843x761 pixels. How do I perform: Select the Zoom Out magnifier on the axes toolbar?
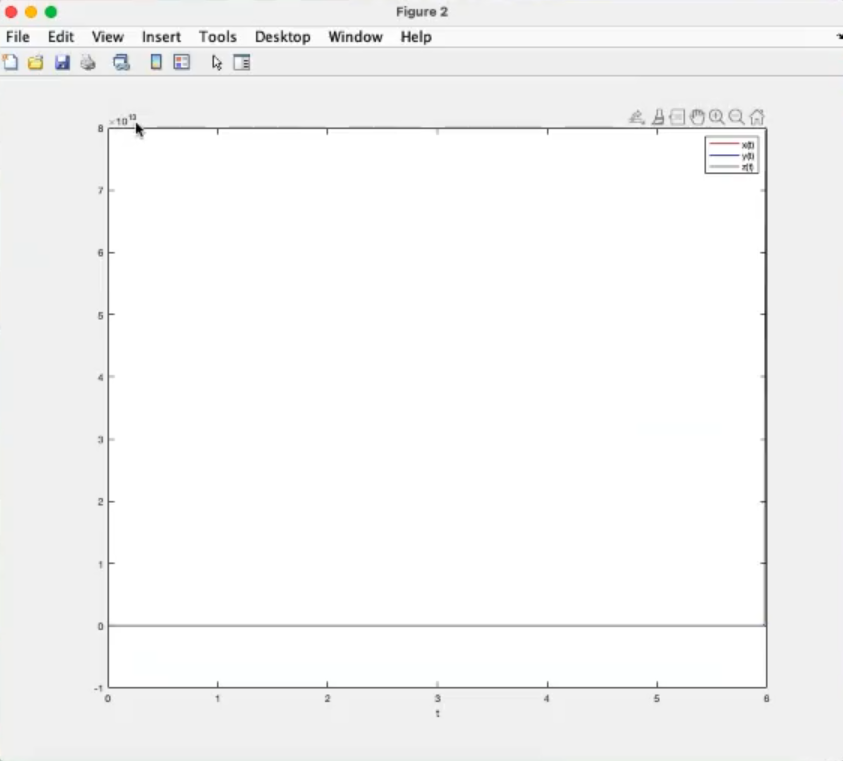tap(737, 117)
